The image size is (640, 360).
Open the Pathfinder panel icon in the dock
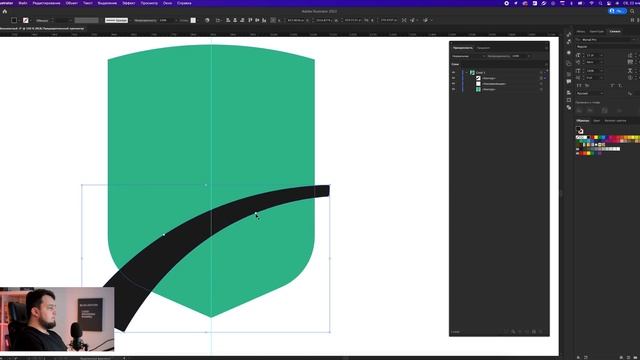[569, 107]
